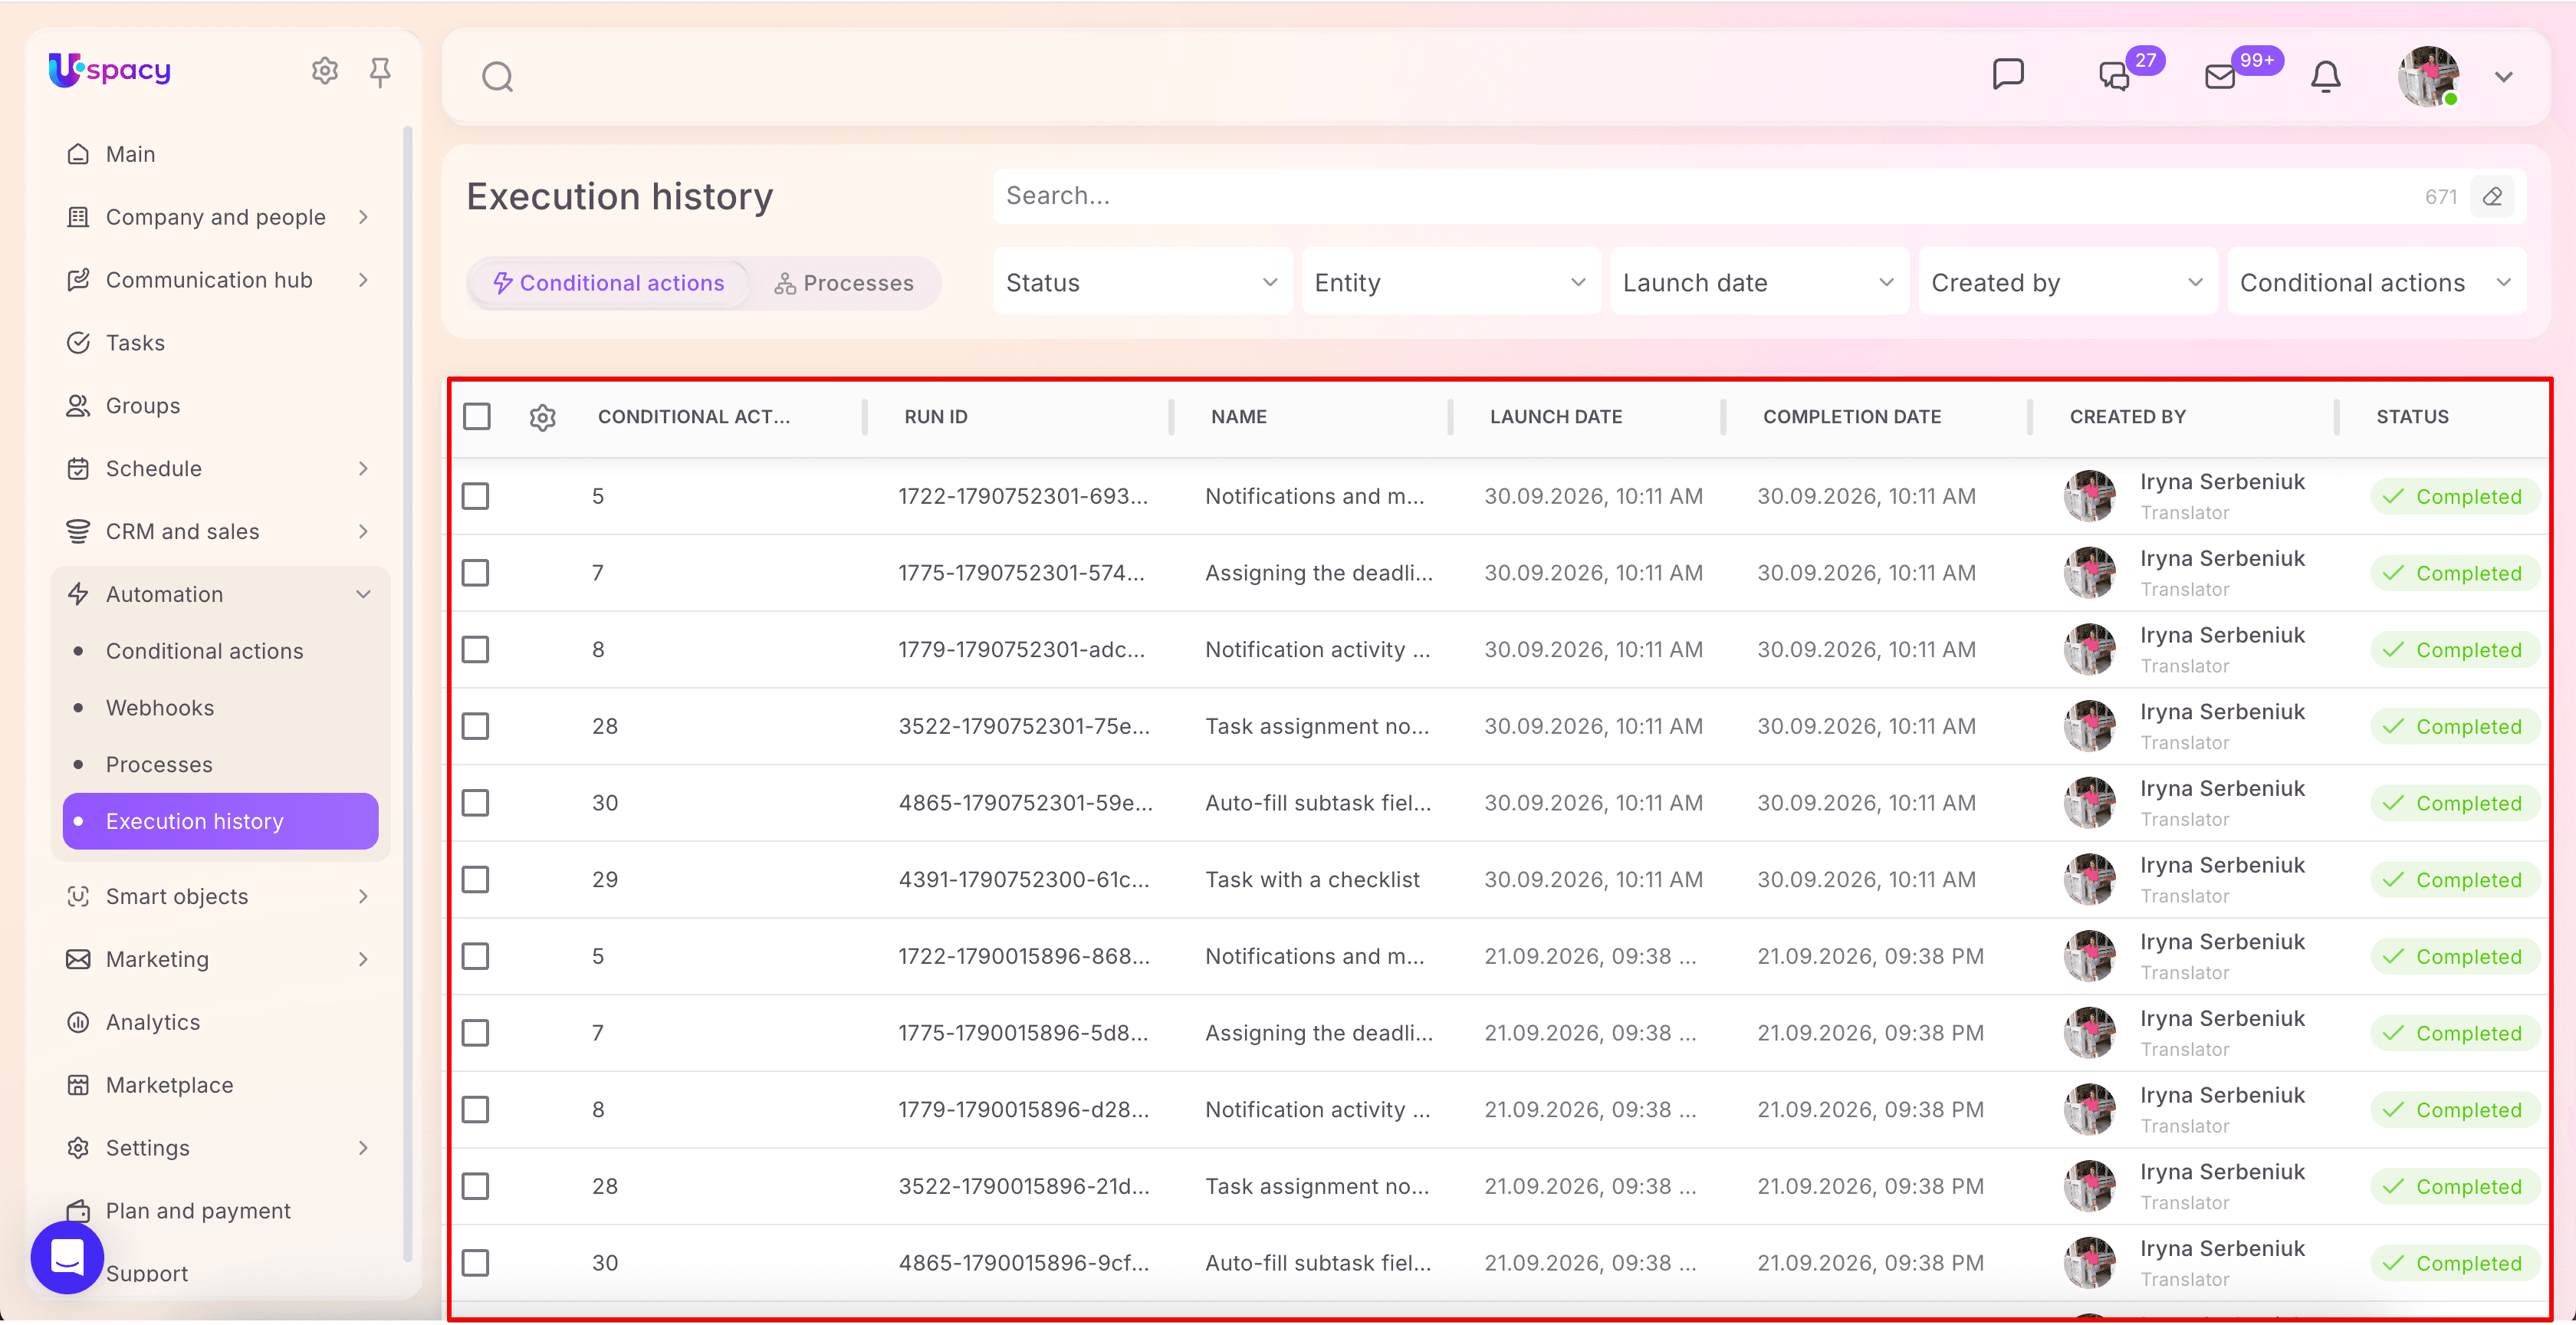Open sidebar settings gear icon

click(324, 71)
